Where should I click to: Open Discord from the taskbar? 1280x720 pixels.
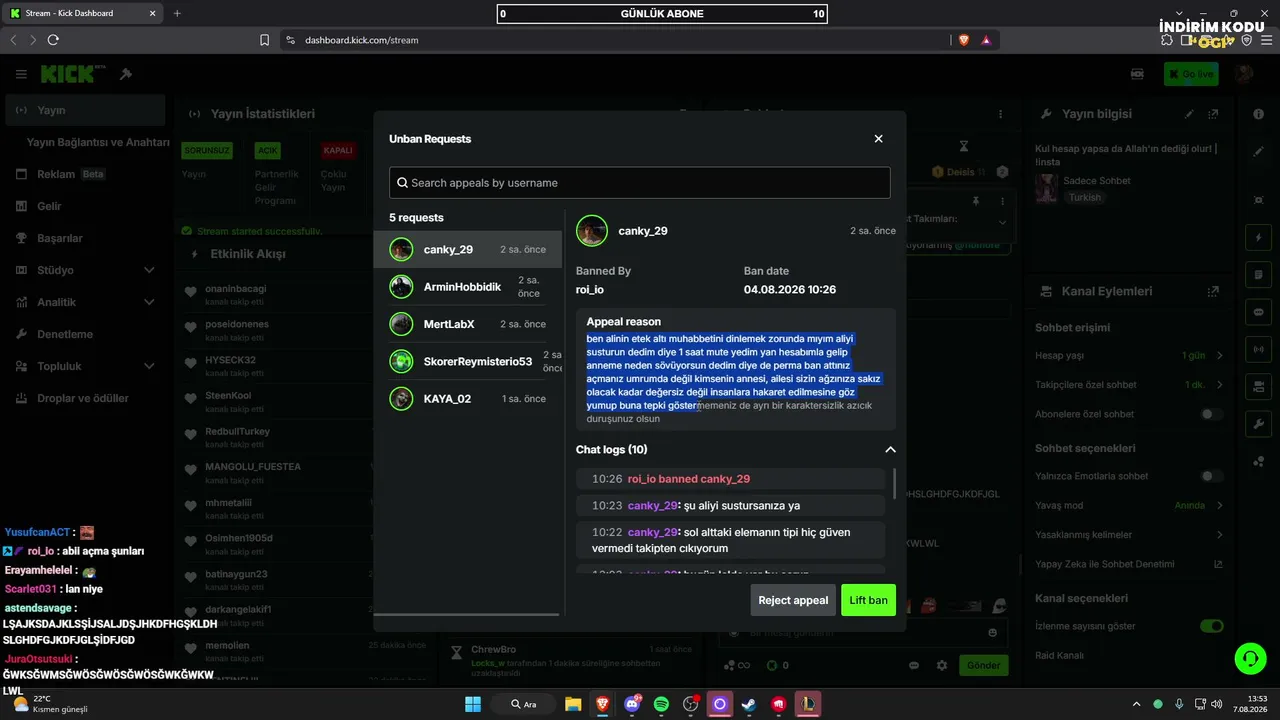click(x=632, y=704)
